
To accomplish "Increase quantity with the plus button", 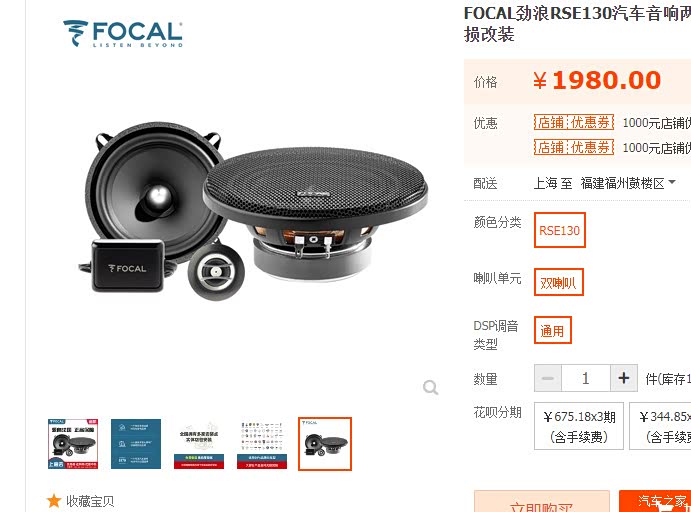I will (624, 378).
